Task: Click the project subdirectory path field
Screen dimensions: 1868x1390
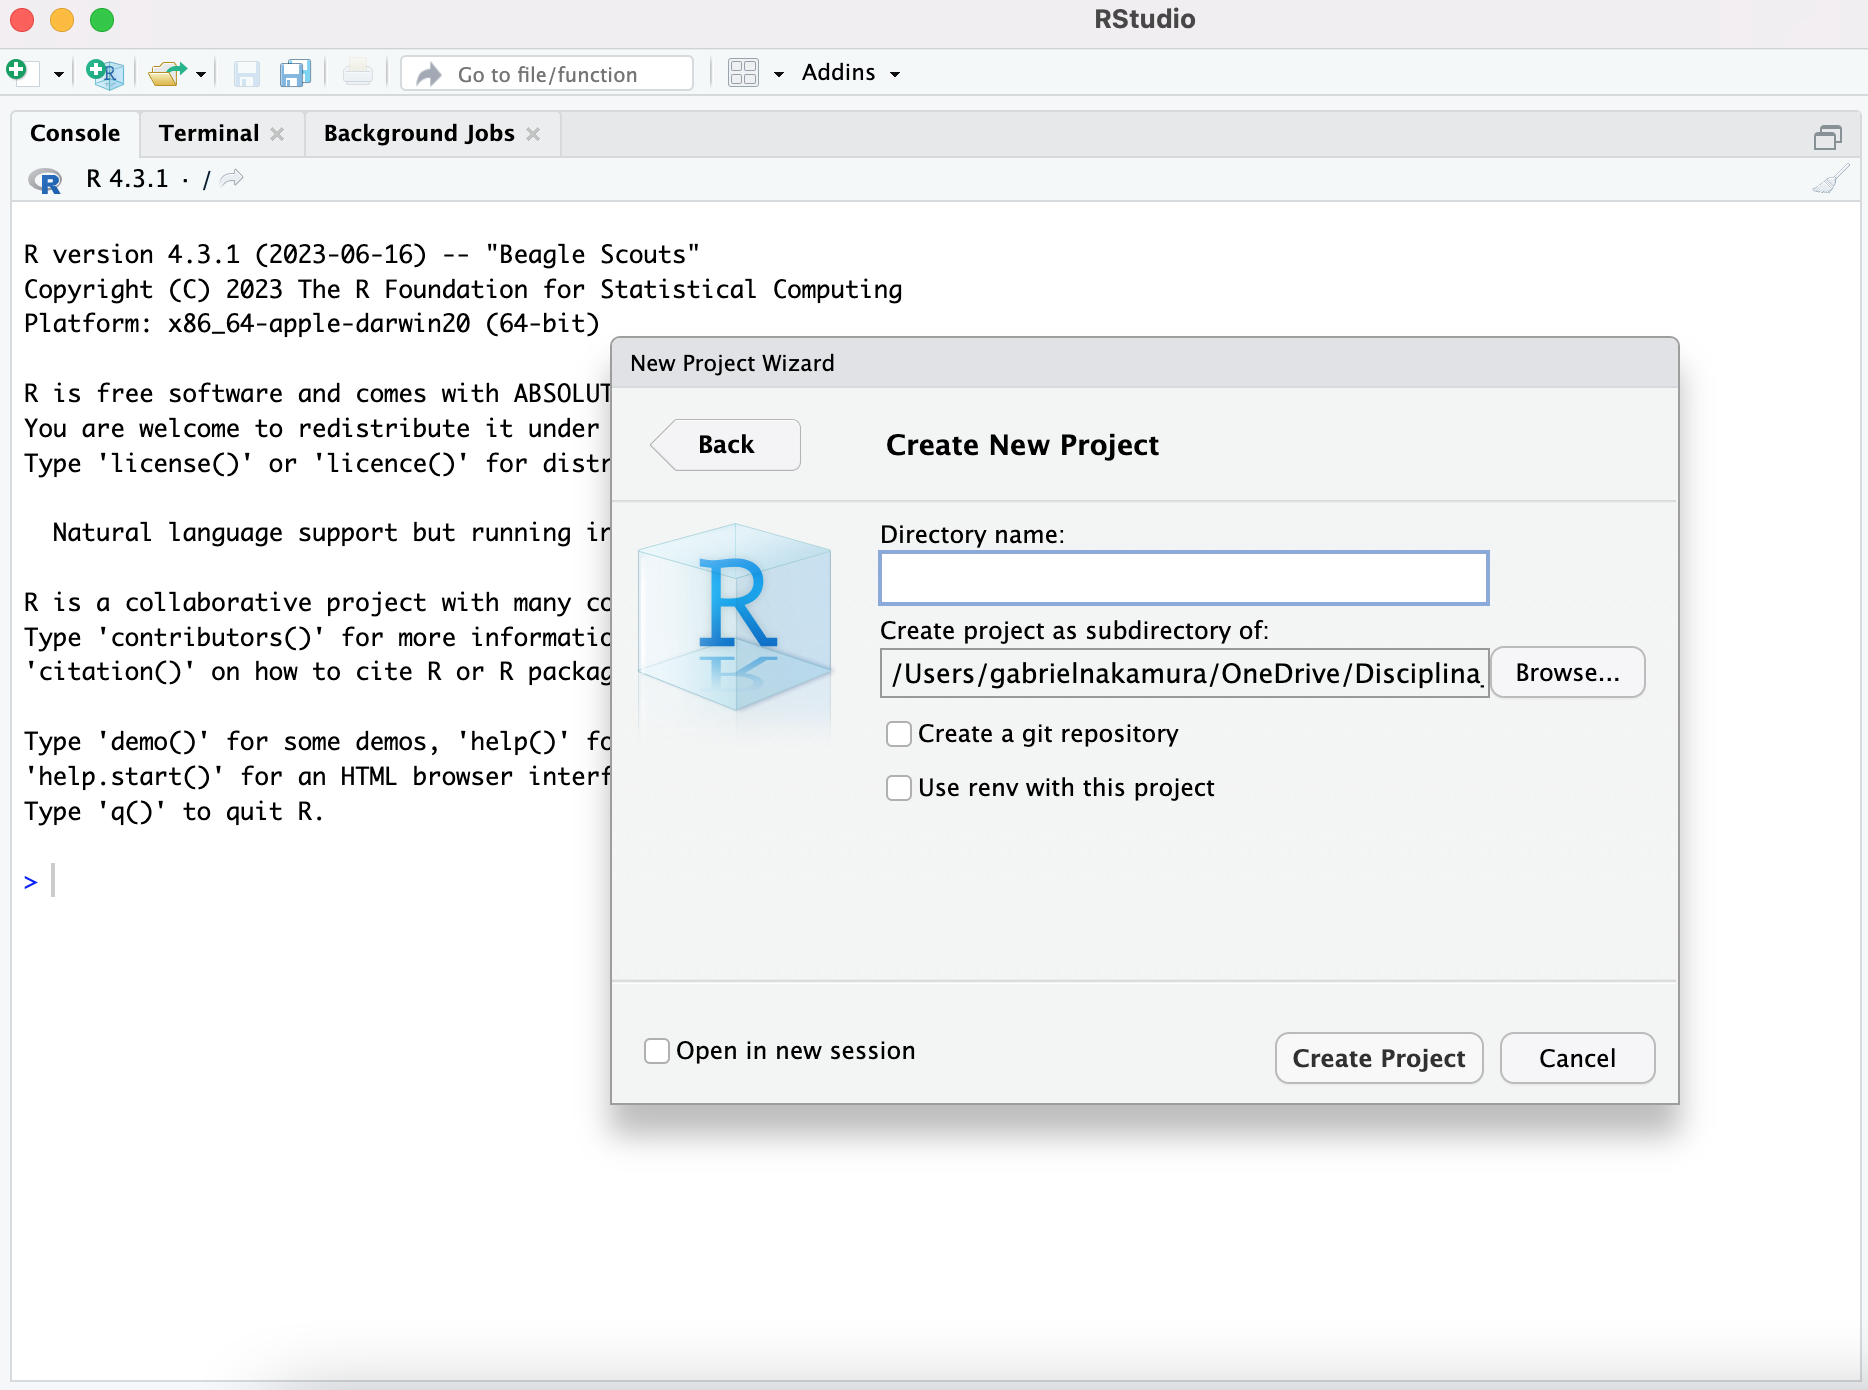Action: (1184, 673)
